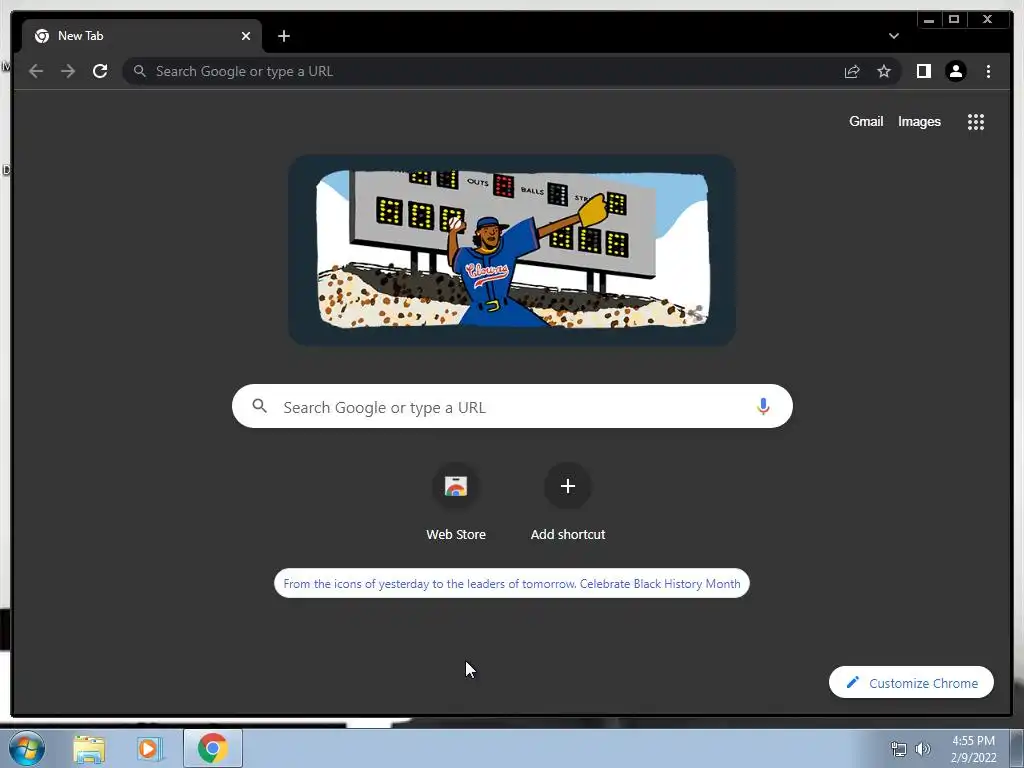Open the Chrome profile avatar
Viewport: 1024px width, 768px height.
click(x=955, y=71)
